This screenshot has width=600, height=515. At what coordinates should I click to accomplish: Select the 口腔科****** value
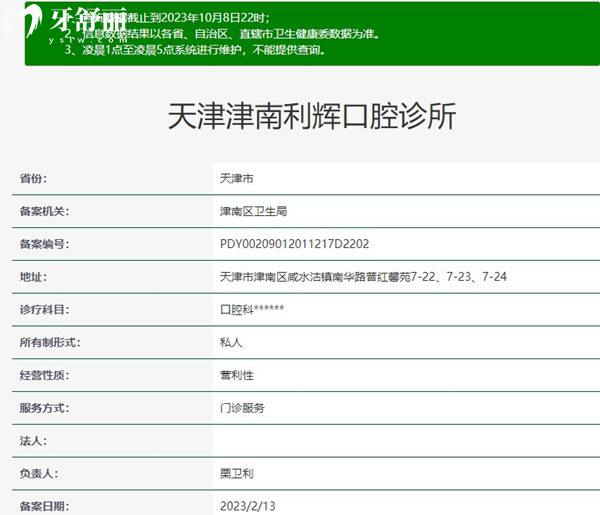click(x=252, y=309)
